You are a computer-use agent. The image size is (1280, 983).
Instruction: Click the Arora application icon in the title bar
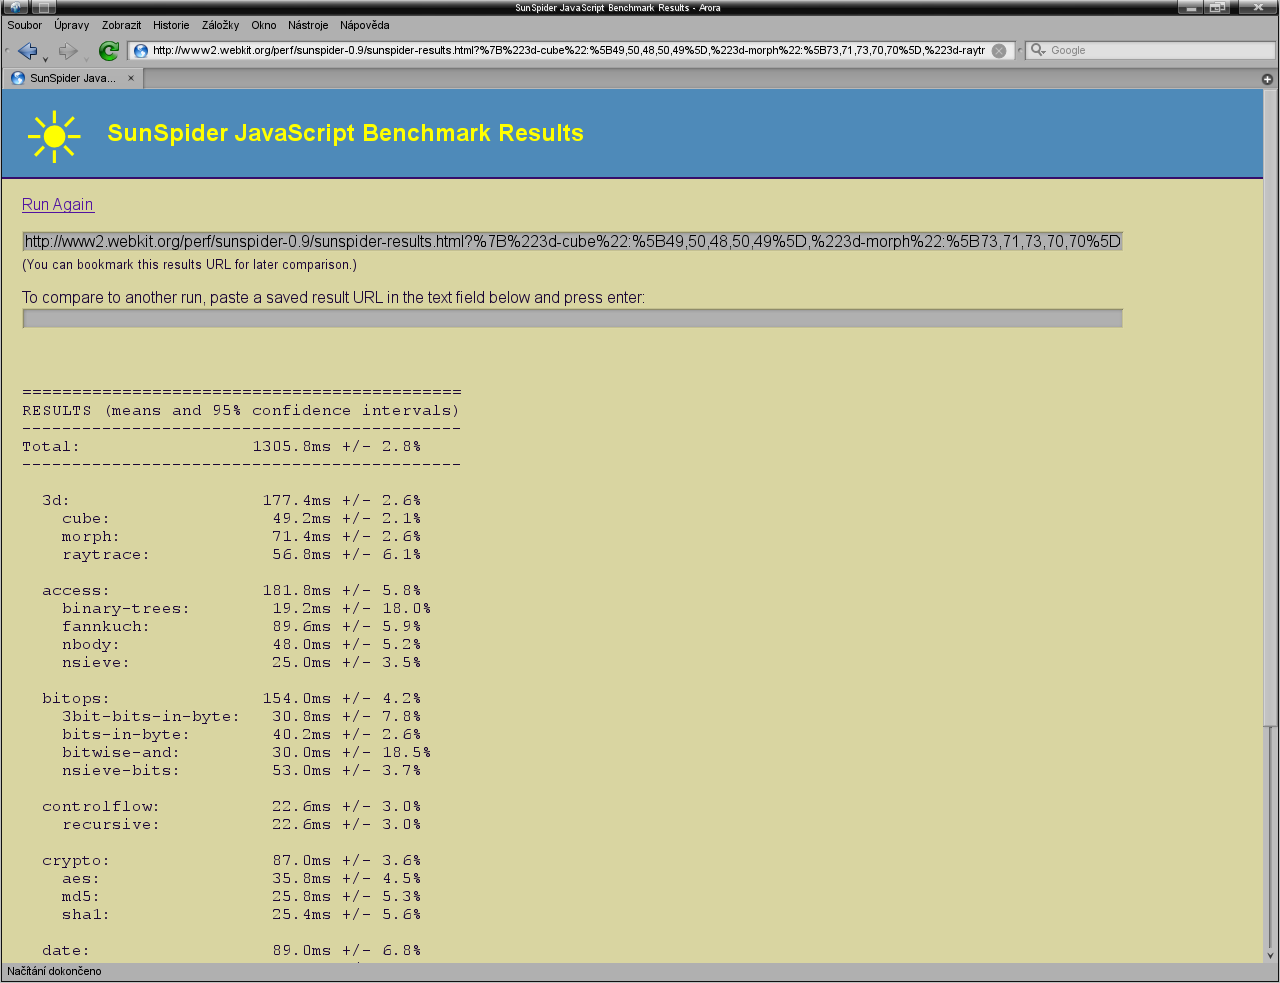[15, 7]
